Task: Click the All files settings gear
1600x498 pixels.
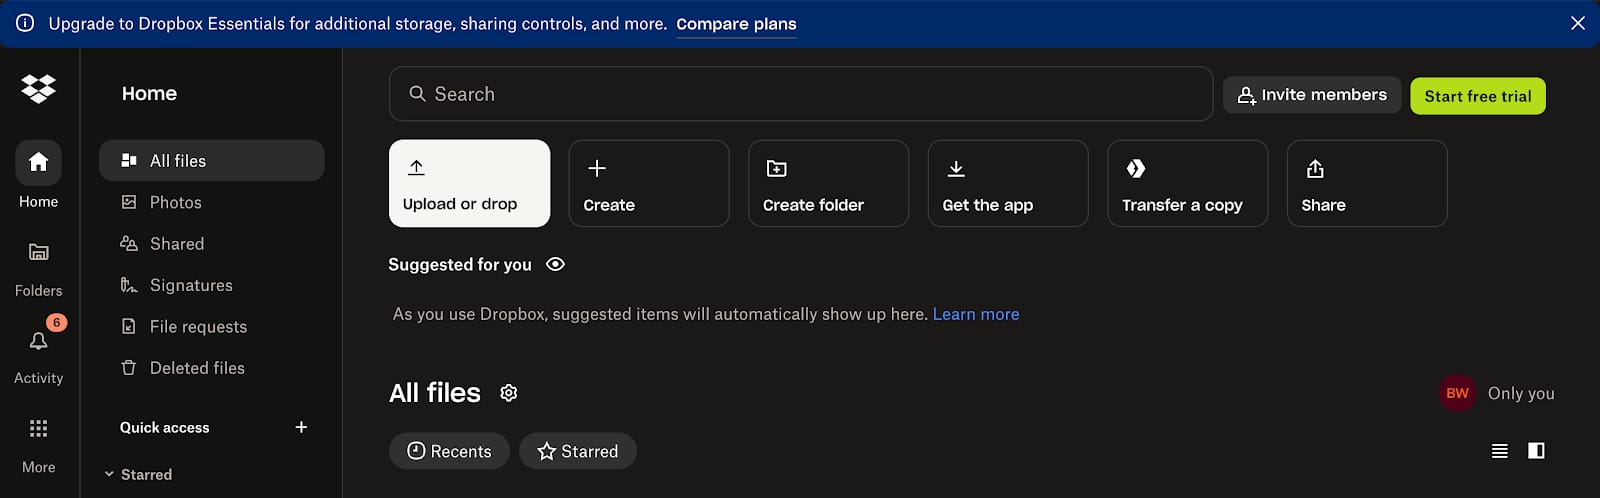Action: coord(509,393)
